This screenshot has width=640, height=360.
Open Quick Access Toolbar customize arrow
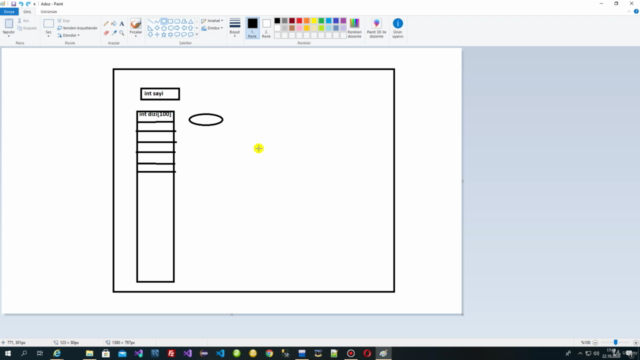pos(34,4)
